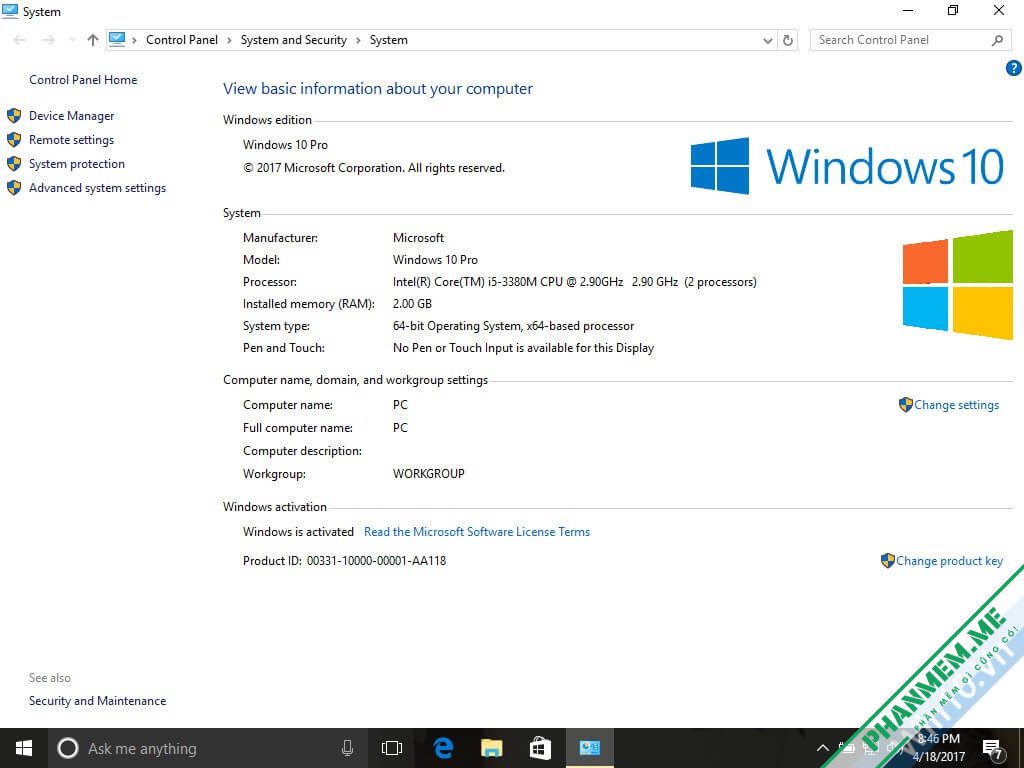
Task: Expand the chevron after Control Panel breadcrumb
Action: tap(229, 40)
